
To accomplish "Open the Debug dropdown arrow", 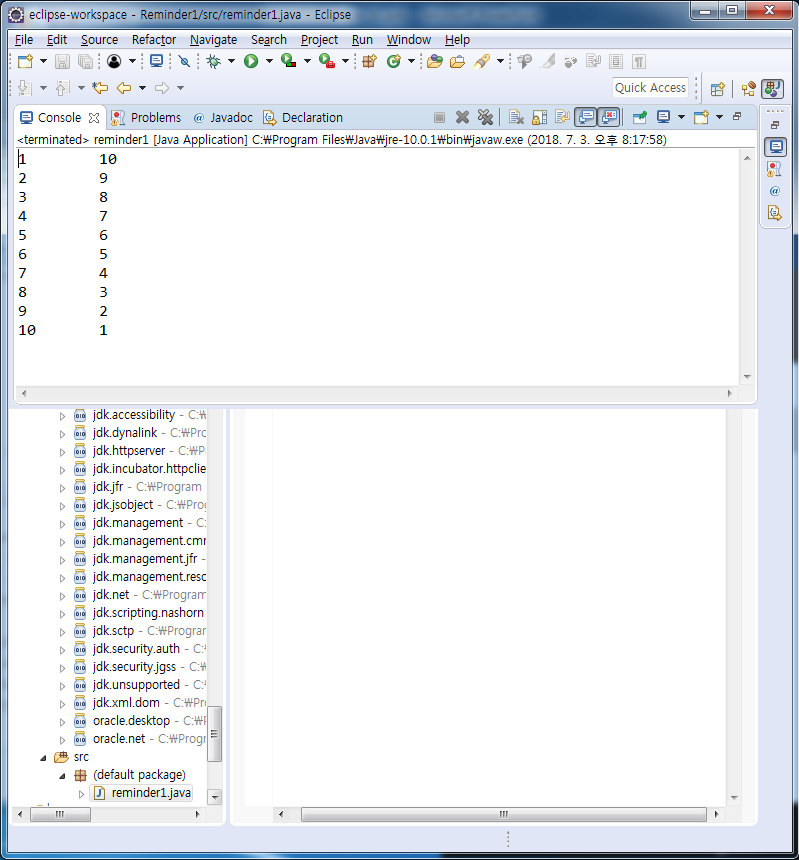I will point(231,61).
